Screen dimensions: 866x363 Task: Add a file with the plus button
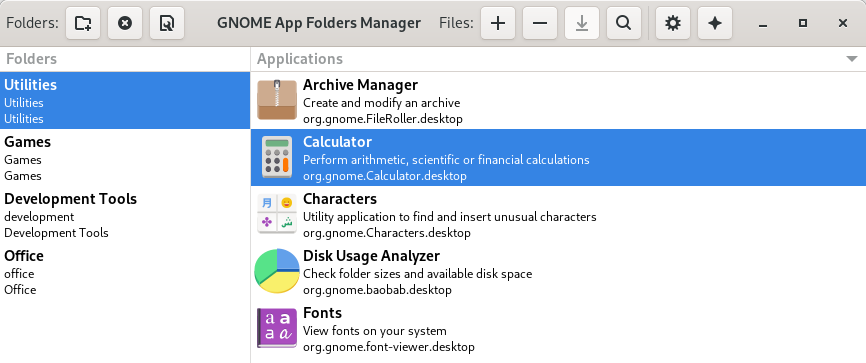pyautogui.click(x=498, y=23)
